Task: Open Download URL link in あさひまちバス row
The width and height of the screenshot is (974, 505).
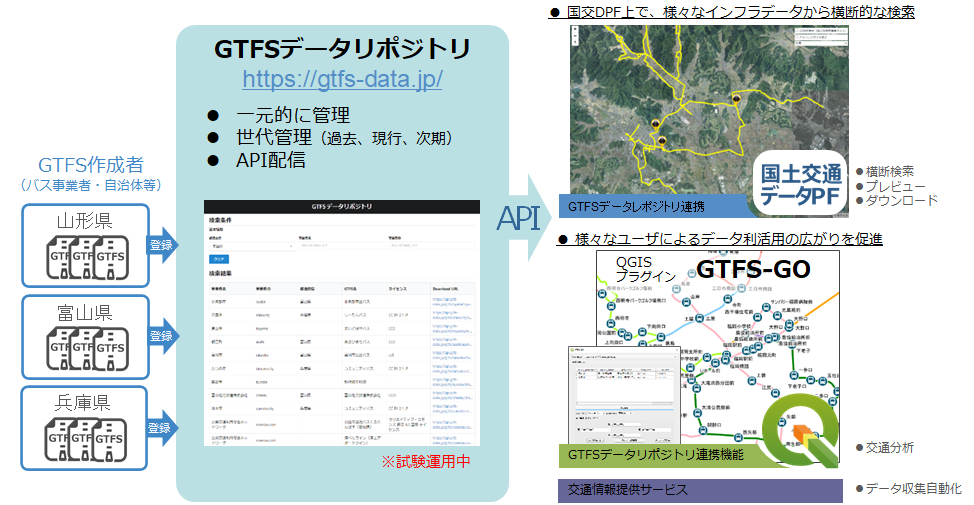Action: 452,342
